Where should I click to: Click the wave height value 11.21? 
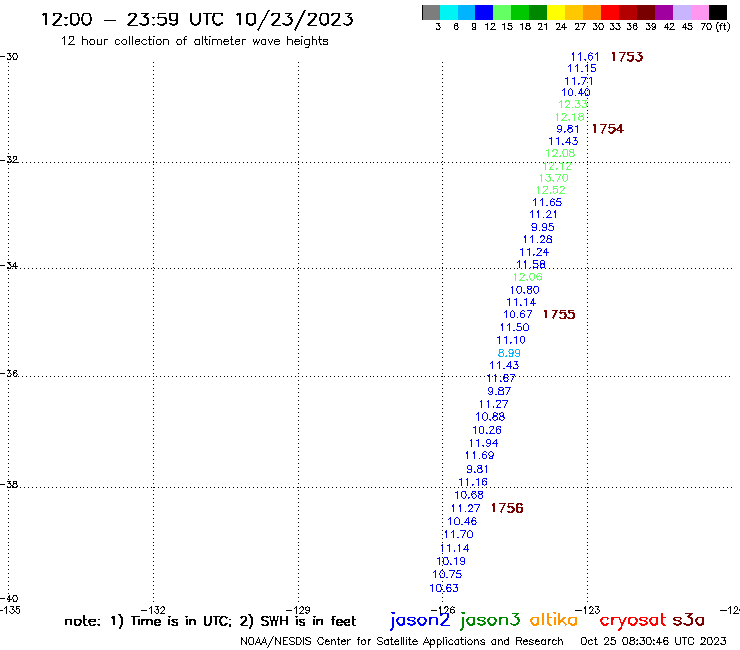(544, 214)
